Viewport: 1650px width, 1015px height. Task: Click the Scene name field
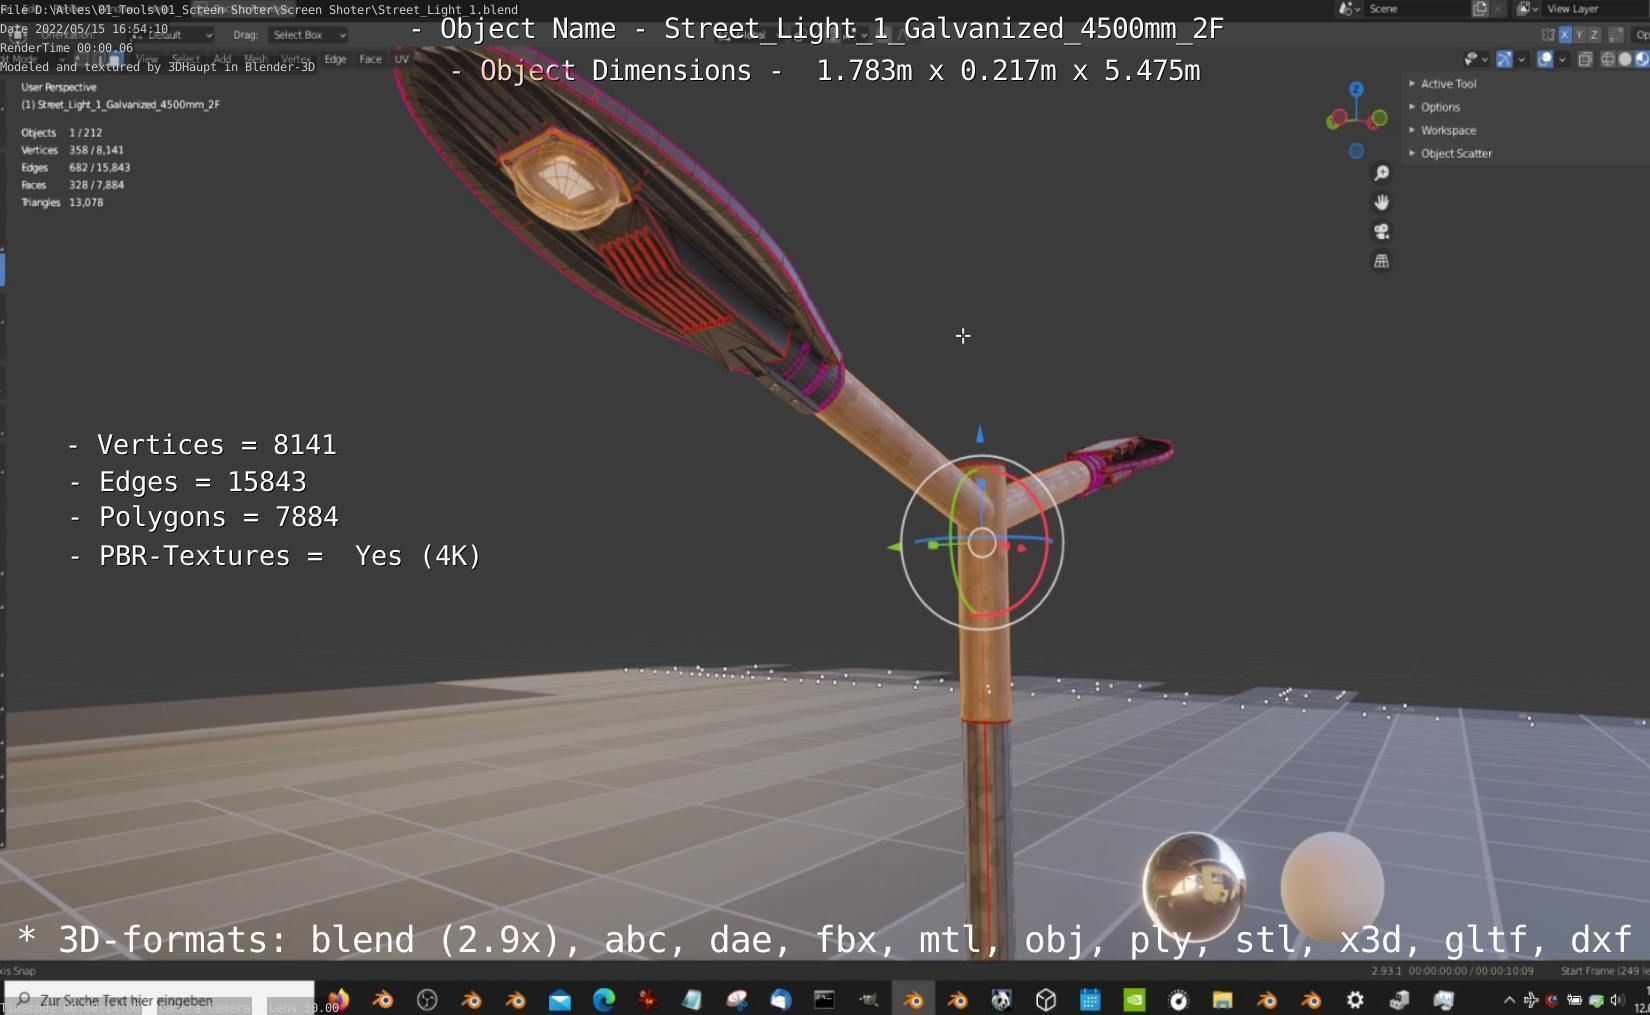click(x=1415, y=8)
